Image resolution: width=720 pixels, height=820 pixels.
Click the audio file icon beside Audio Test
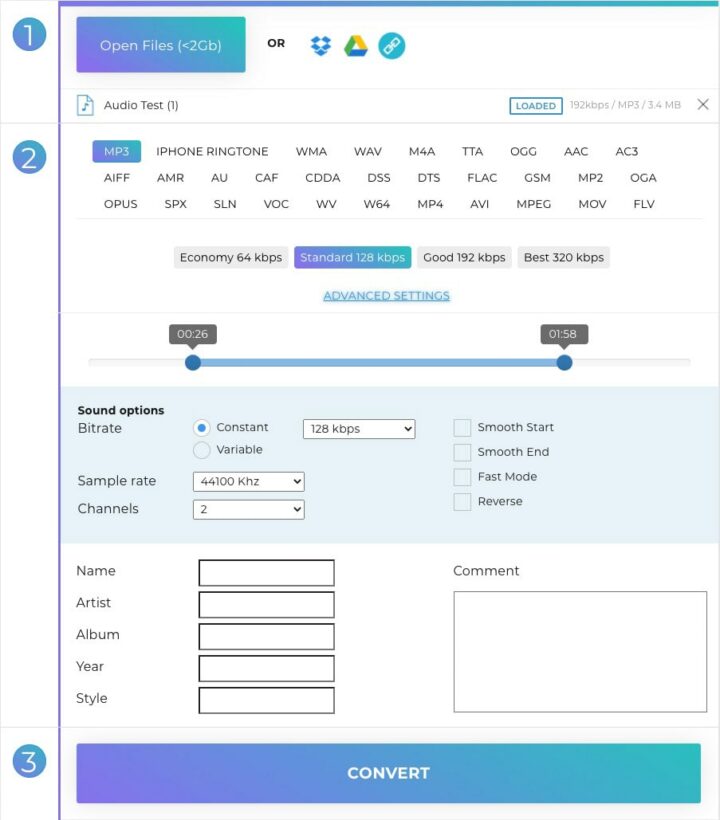[x=86, y=105]
